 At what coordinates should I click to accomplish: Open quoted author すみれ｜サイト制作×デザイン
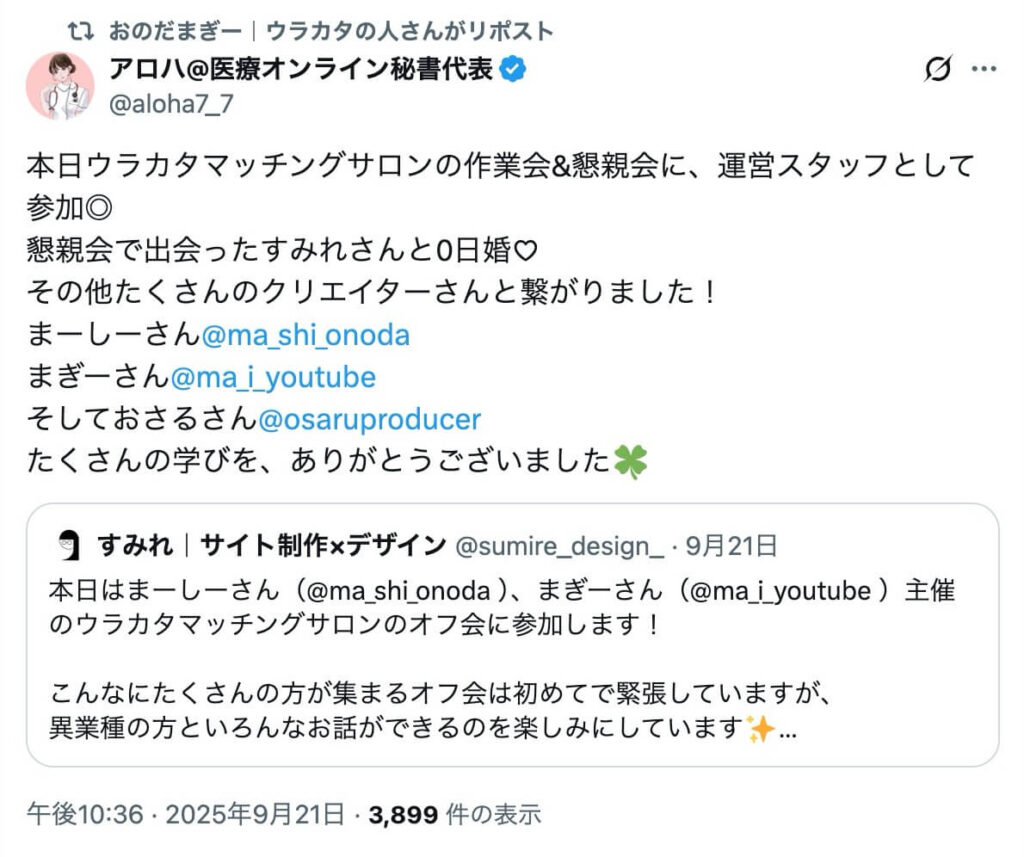[272, 545]
